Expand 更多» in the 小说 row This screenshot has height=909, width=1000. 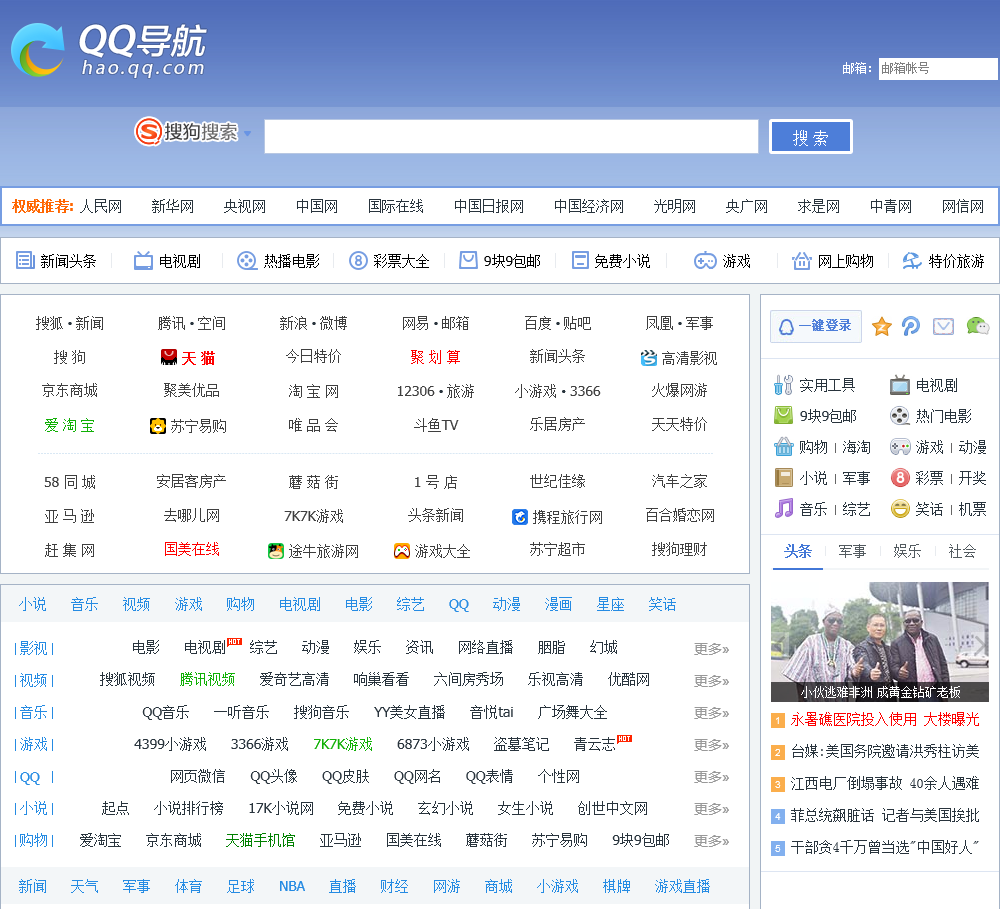tap(711, 809)
